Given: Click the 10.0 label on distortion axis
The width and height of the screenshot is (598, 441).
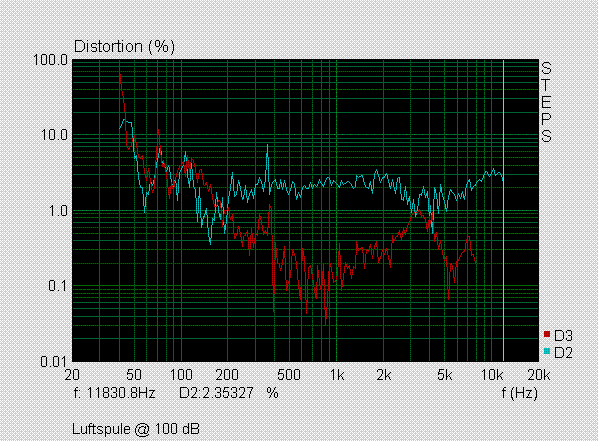Looking at the screenshot, I should (54, 135).
